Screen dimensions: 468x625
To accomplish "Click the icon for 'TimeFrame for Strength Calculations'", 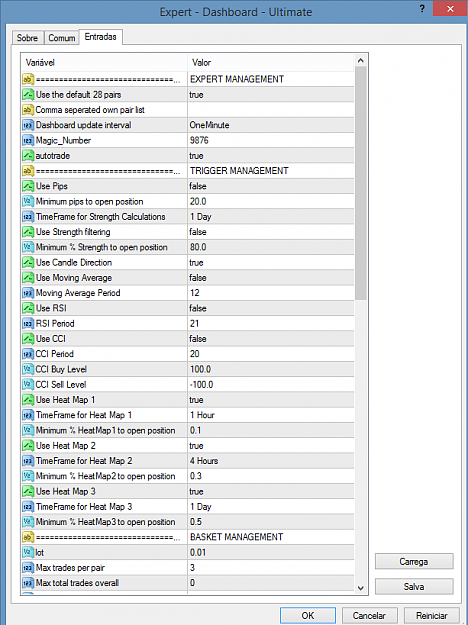I will coord(28,217).
